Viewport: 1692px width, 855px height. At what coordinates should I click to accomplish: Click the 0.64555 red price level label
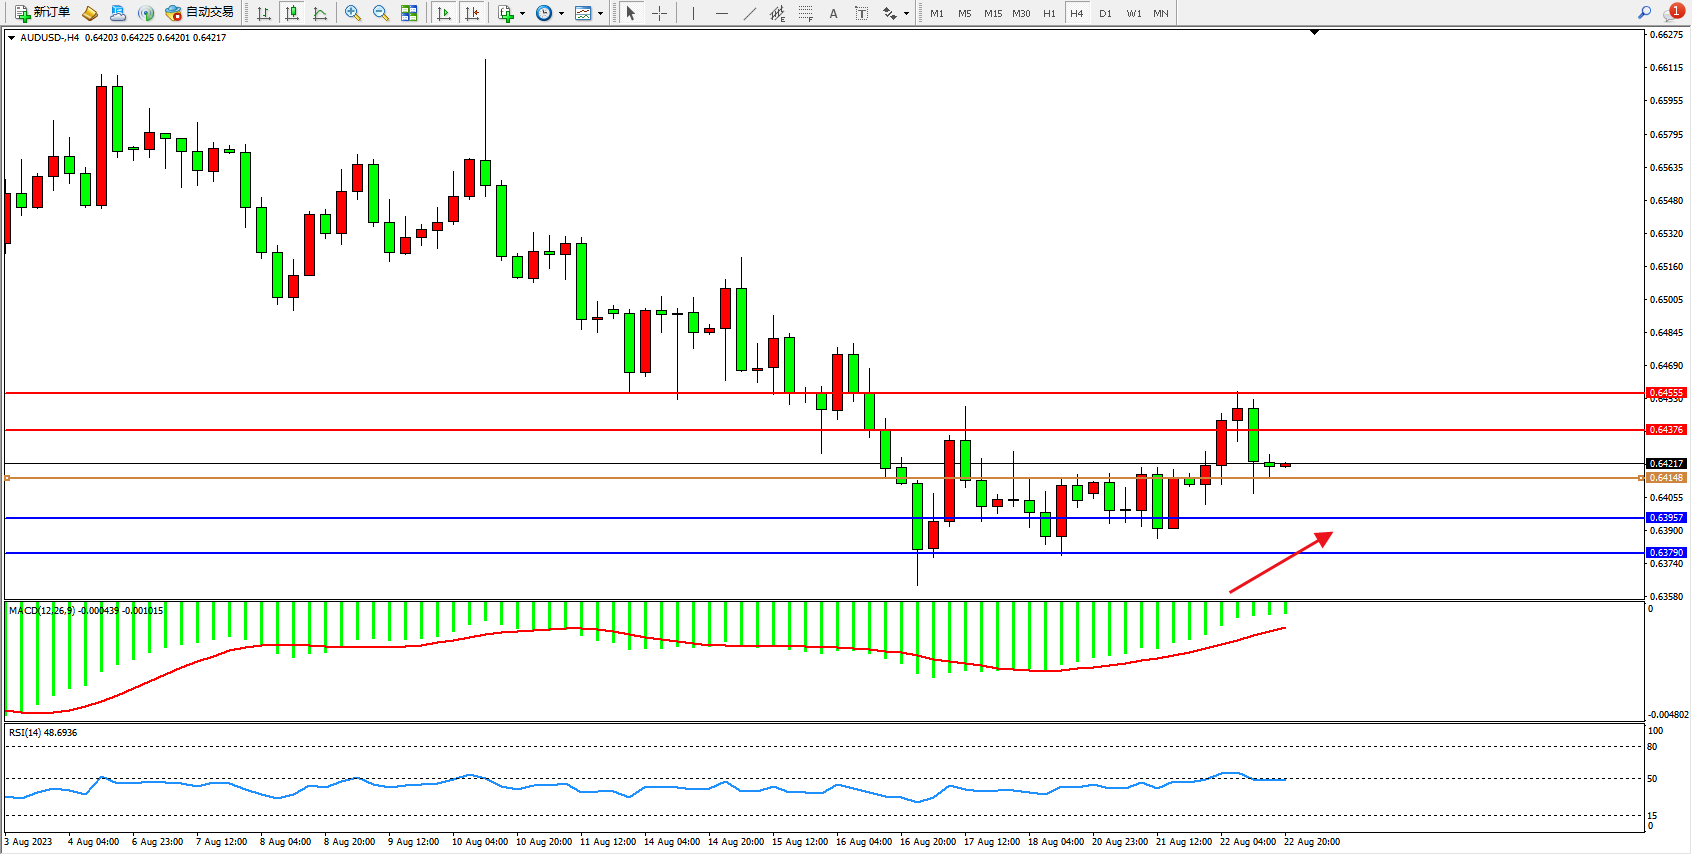point(1666,393)
